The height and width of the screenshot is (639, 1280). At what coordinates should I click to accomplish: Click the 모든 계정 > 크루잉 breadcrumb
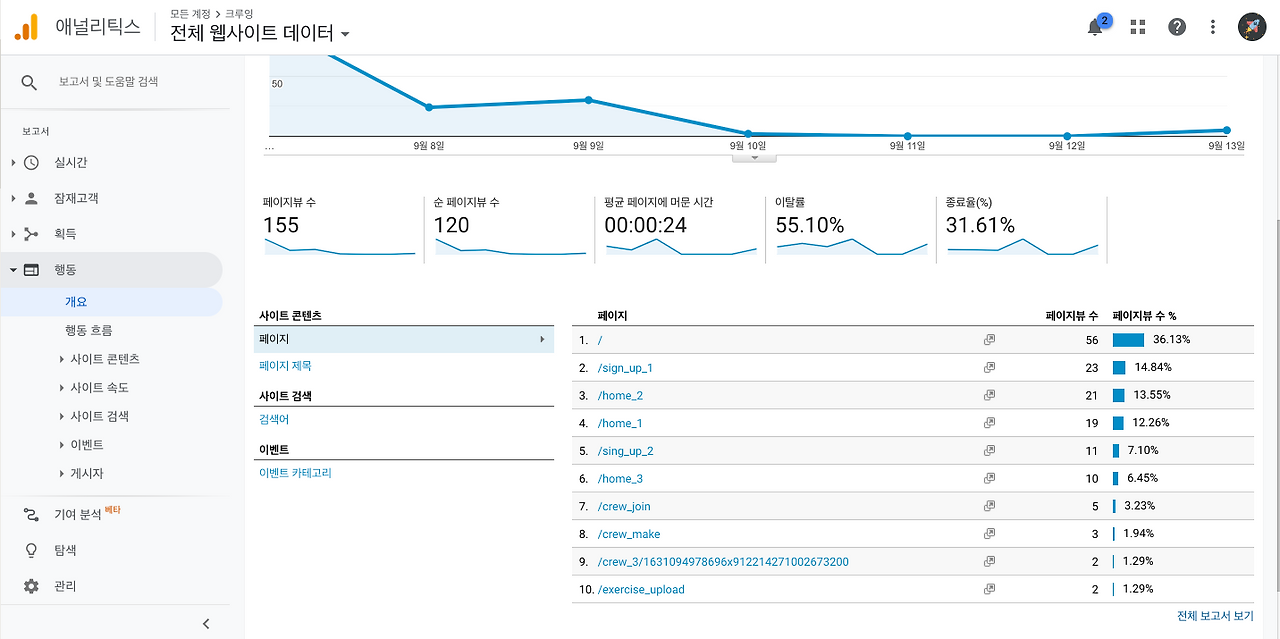pyautogui.click(x=211, y=14)
